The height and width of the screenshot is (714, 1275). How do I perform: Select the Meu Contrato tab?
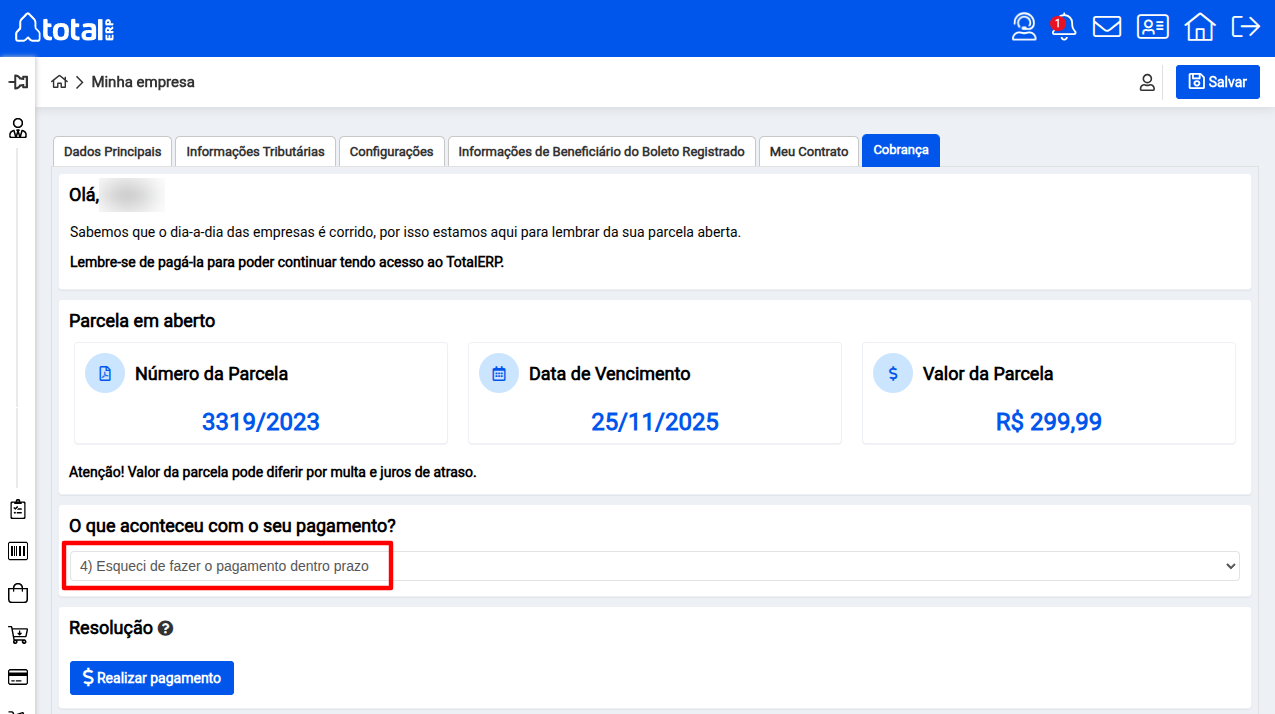click(x=809, y=152)
